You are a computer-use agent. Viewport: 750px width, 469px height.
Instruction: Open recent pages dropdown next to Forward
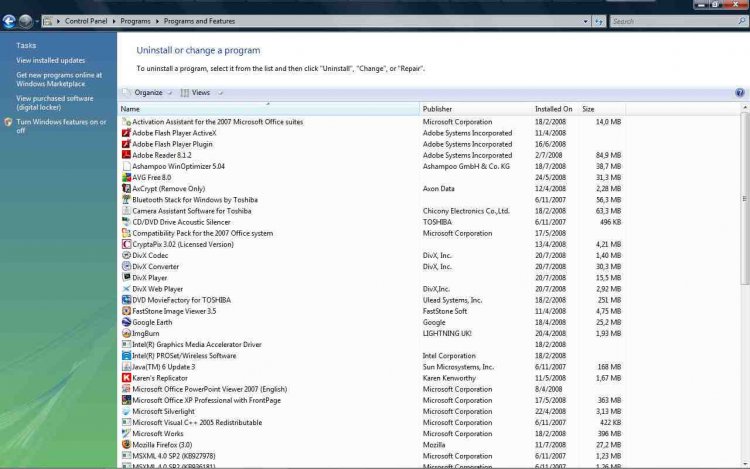(x=37, y=21)
